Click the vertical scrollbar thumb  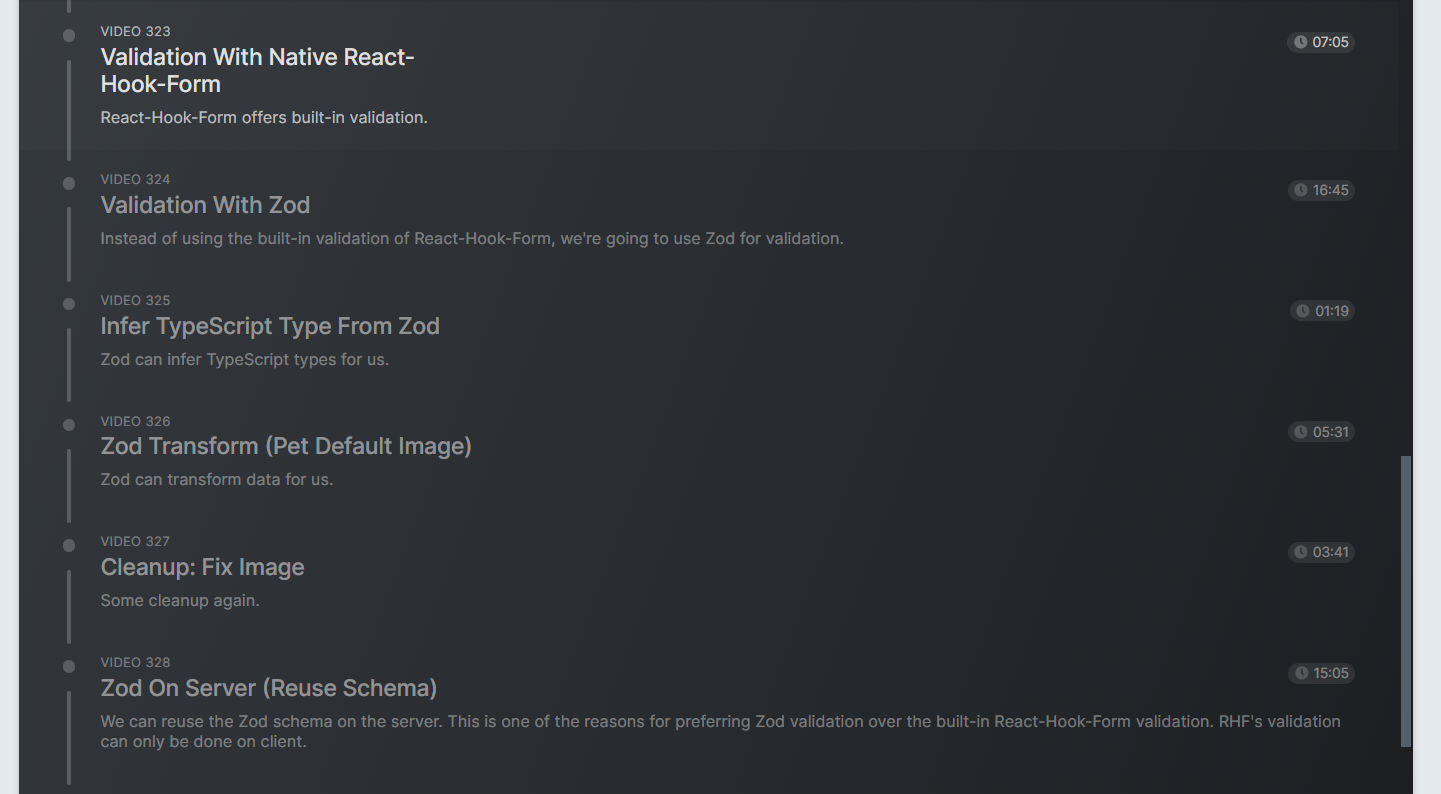tap(1406, 600)
